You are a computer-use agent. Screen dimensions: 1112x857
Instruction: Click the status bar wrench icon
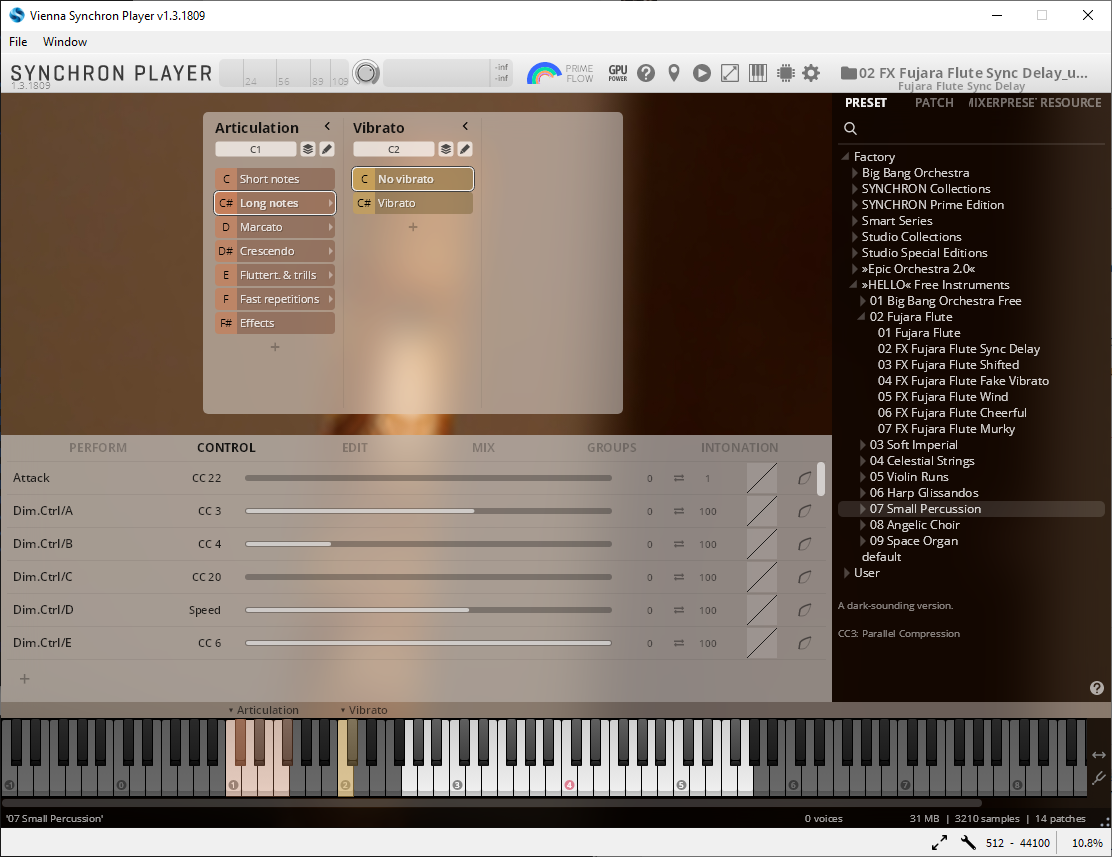pyautogui.click(x=968, y=842)
